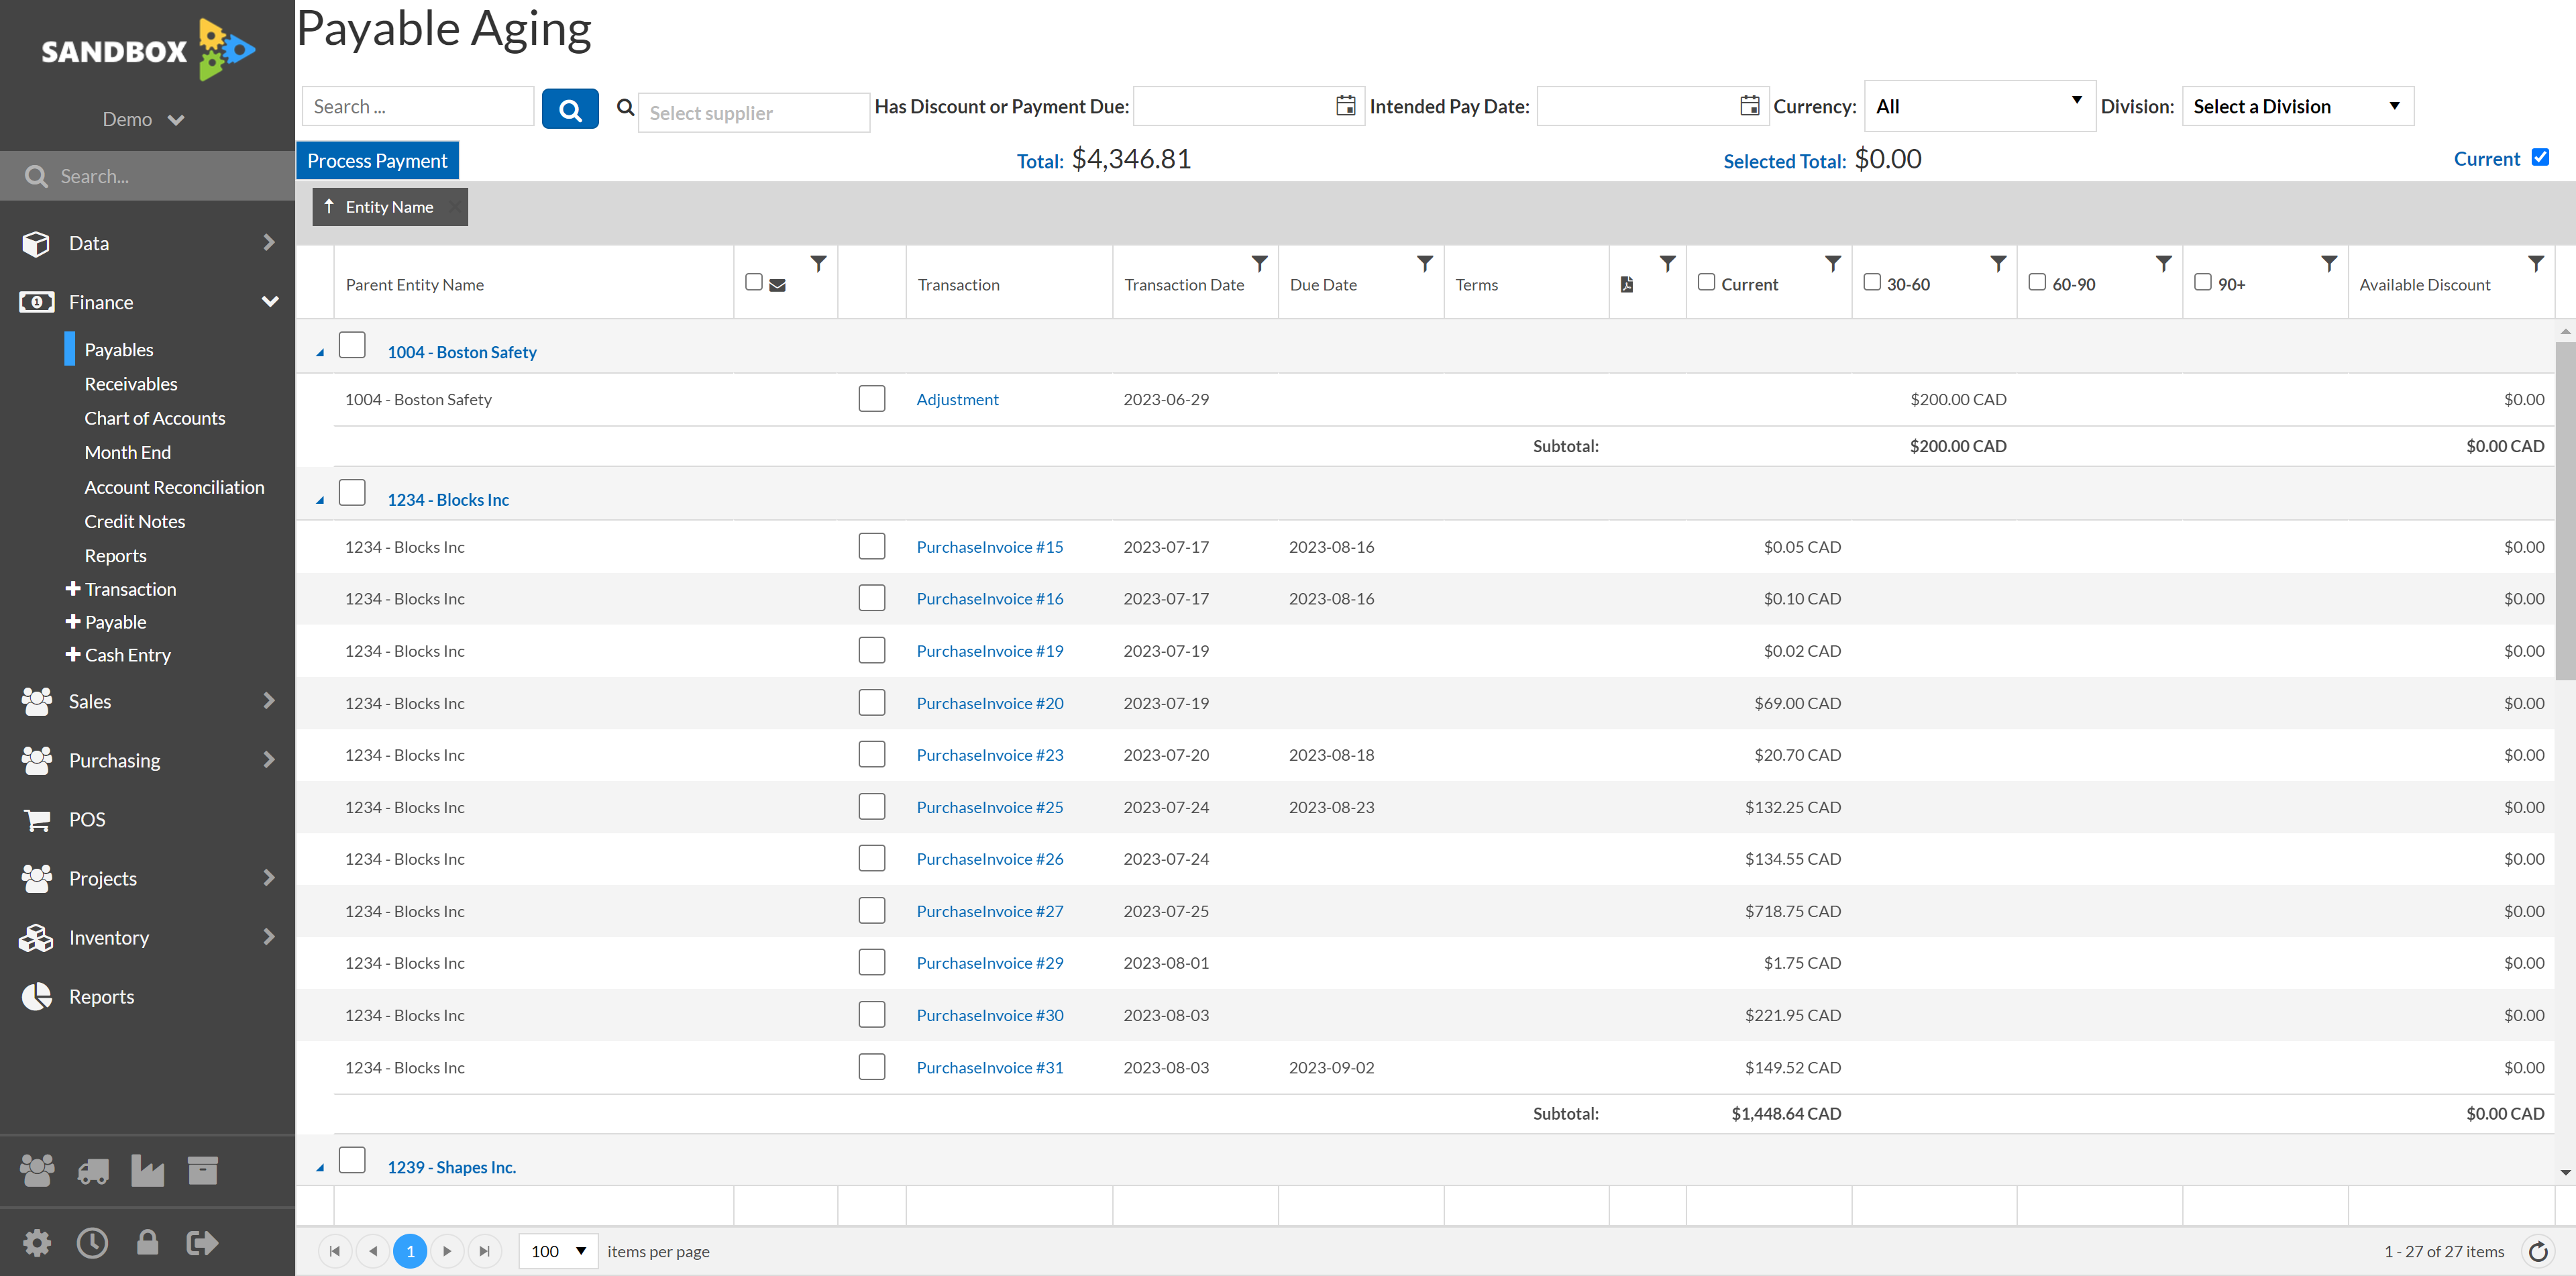Open the Adjustment transaction link

point(957,400)
